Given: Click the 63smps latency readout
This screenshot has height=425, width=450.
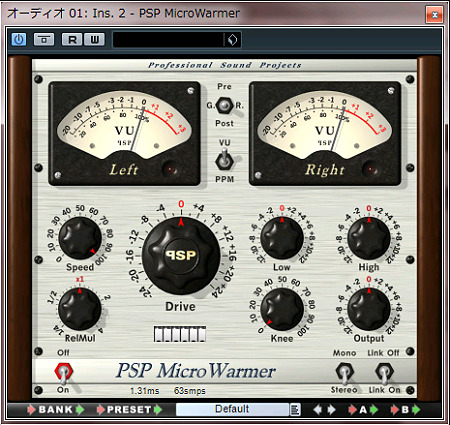Looking at the screenshot, I should point(190,391).
